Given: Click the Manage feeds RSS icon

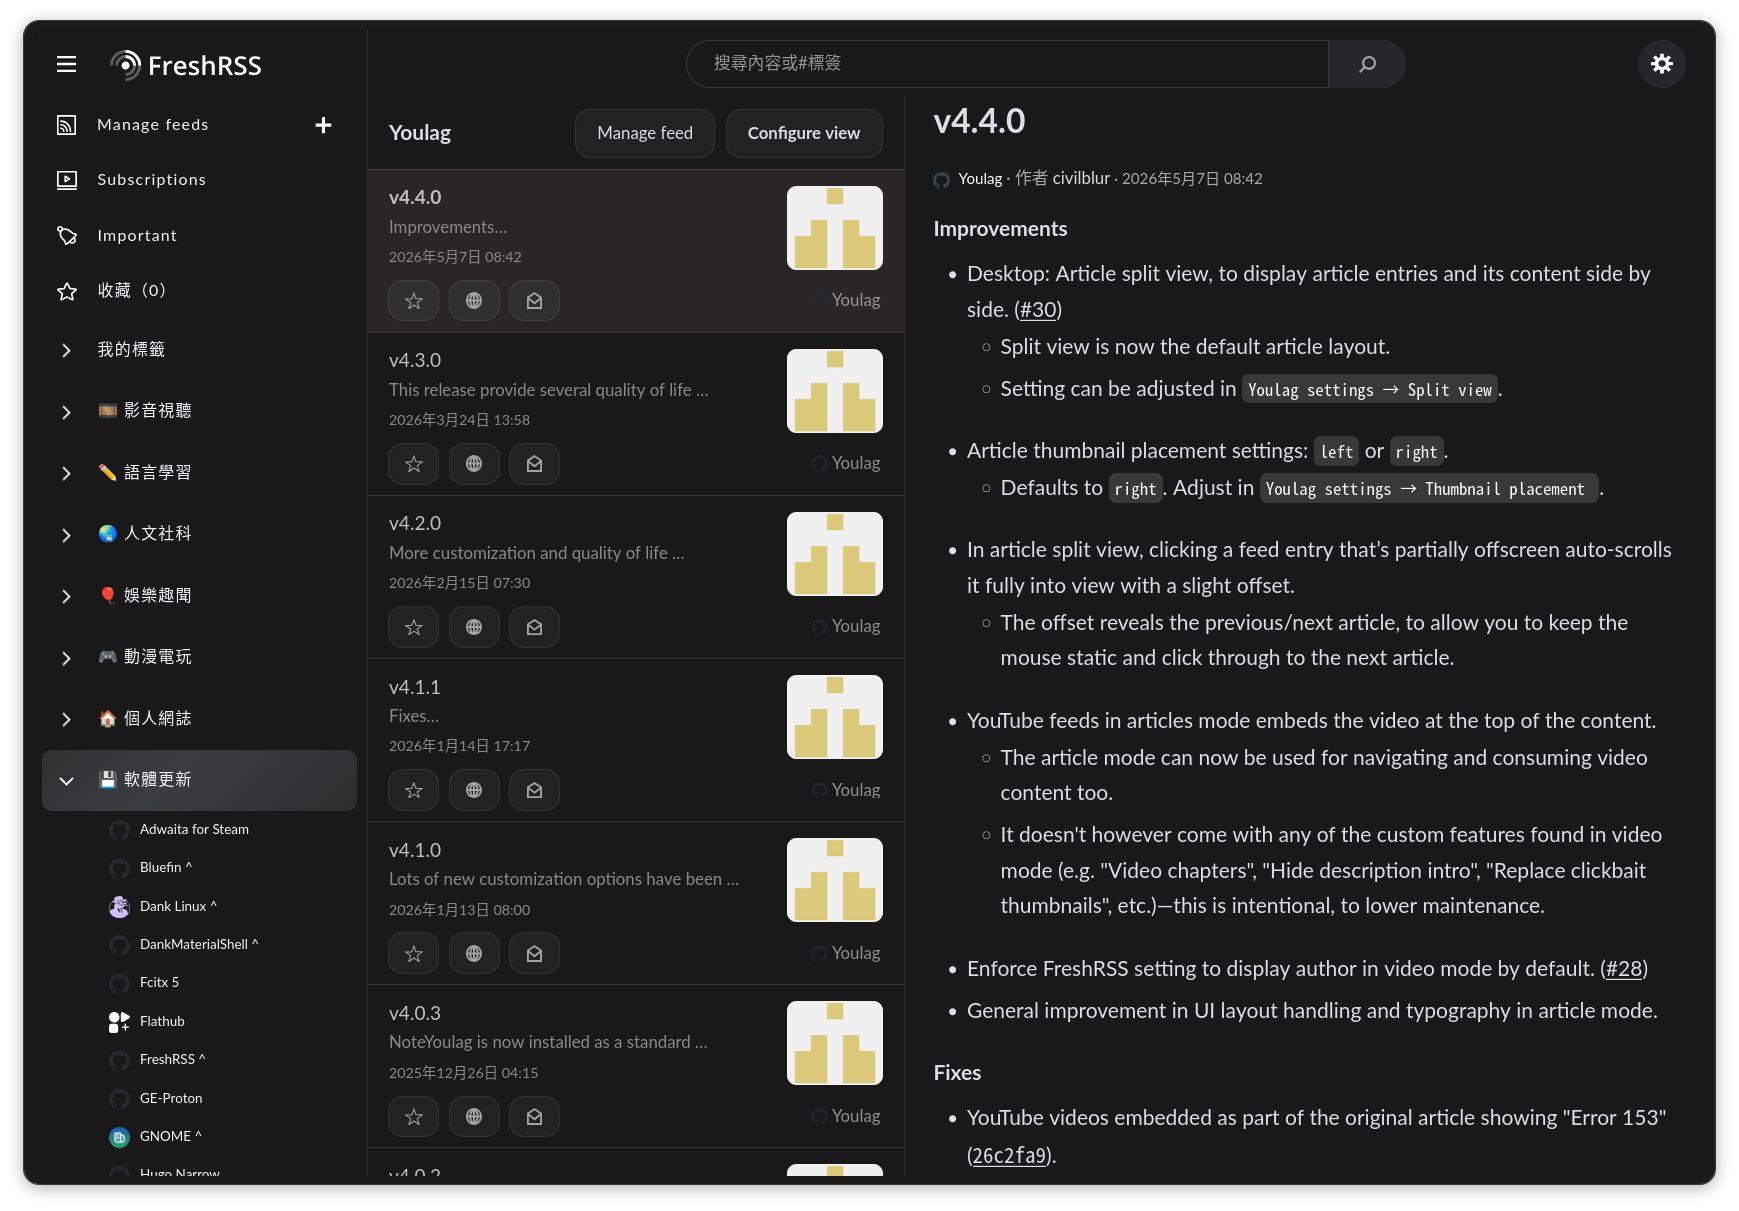Looking at the screenshot, I should [x=67, y=125].
